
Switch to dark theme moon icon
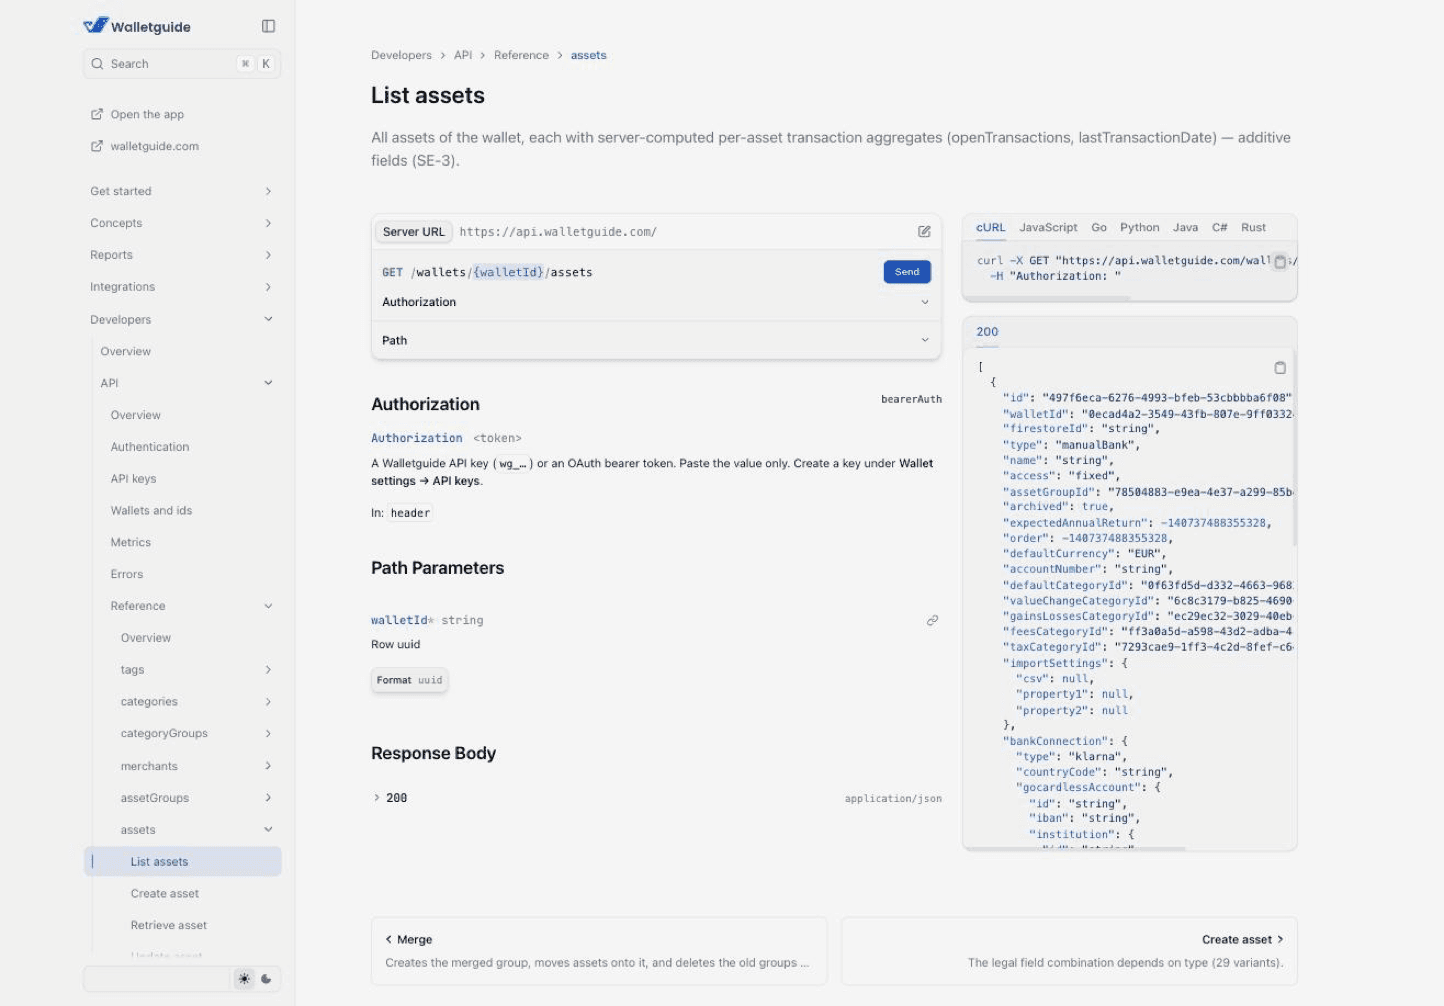coord(266,979)
